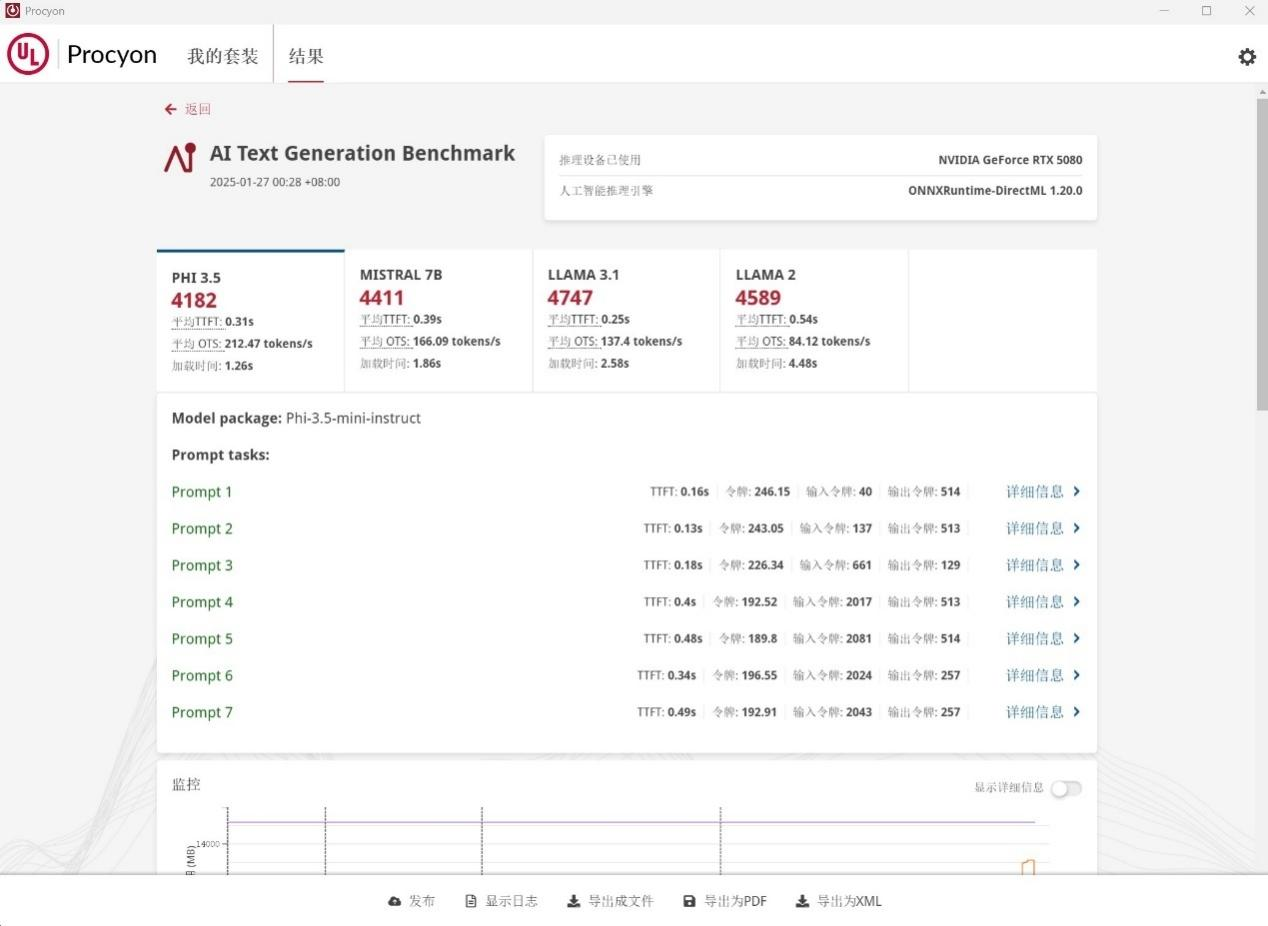Expand Prompt 7 details chevron
This screenshot has width=1268, height=926.
pos(1076,712)
